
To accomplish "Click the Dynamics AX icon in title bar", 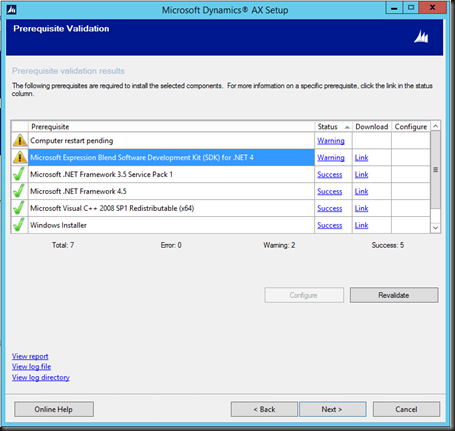I will [x=11, y=10].
